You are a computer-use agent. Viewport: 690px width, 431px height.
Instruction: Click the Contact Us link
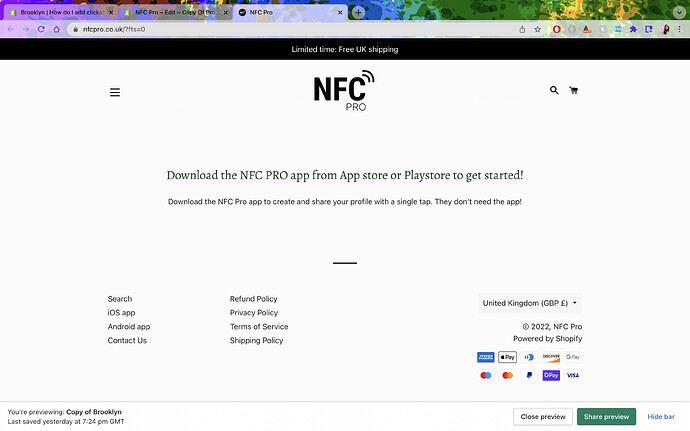(127, 340)
